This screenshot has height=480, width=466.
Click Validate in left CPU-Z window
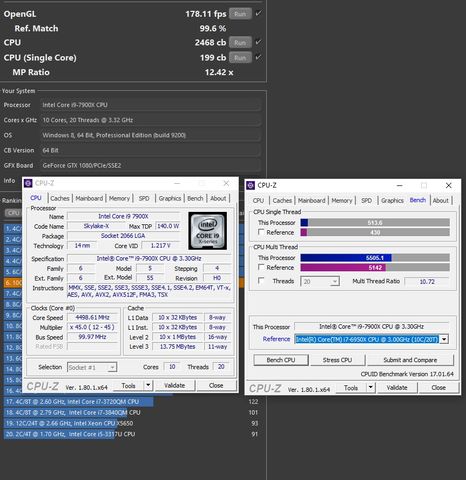[174, 385]
